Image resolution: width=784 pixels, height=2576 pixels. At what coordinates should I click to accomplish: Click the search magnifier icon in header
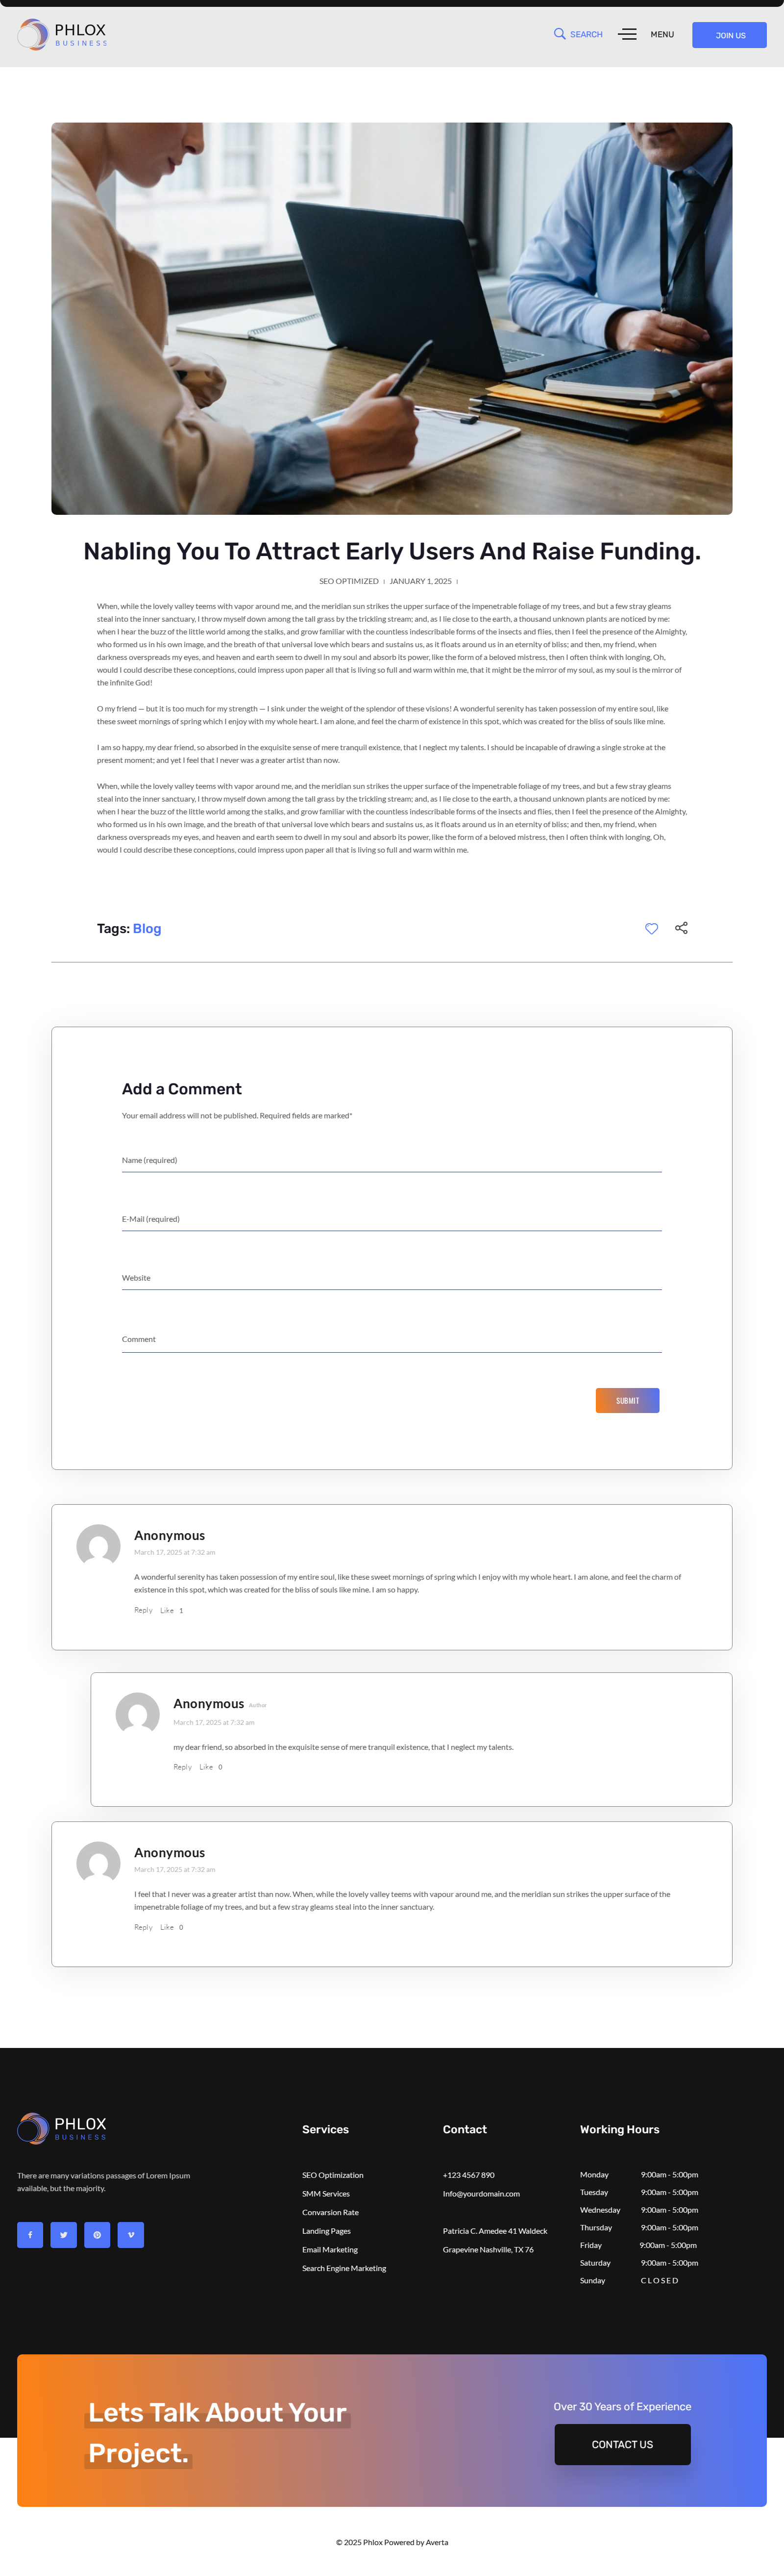(560, 34)
